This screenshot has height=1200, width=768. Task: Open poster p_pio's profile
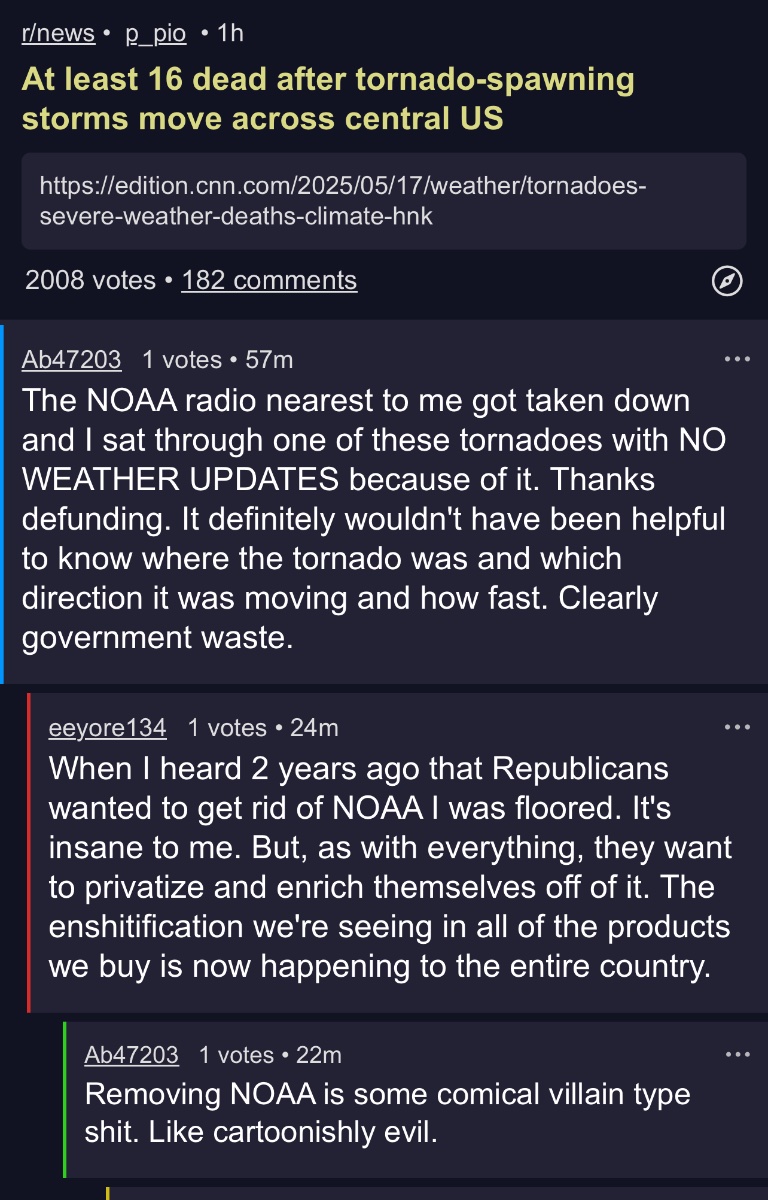(x=156, y=33)
